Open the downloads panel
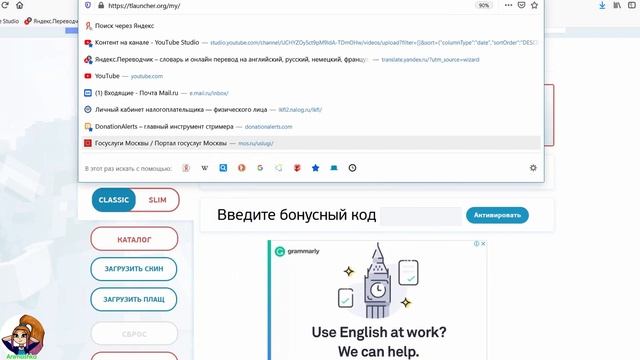640x360 pixels. [602, 5]
